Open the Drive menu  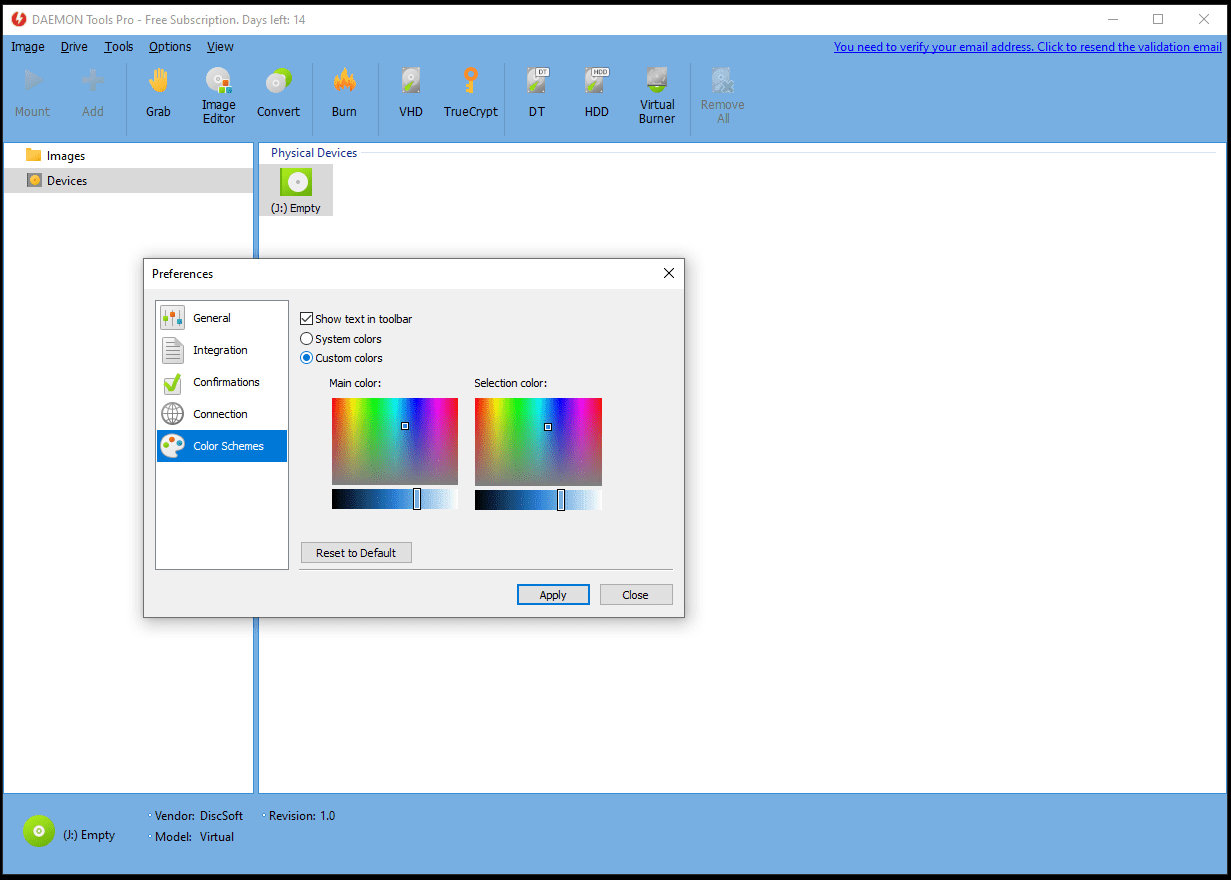[x=74, y=47]
